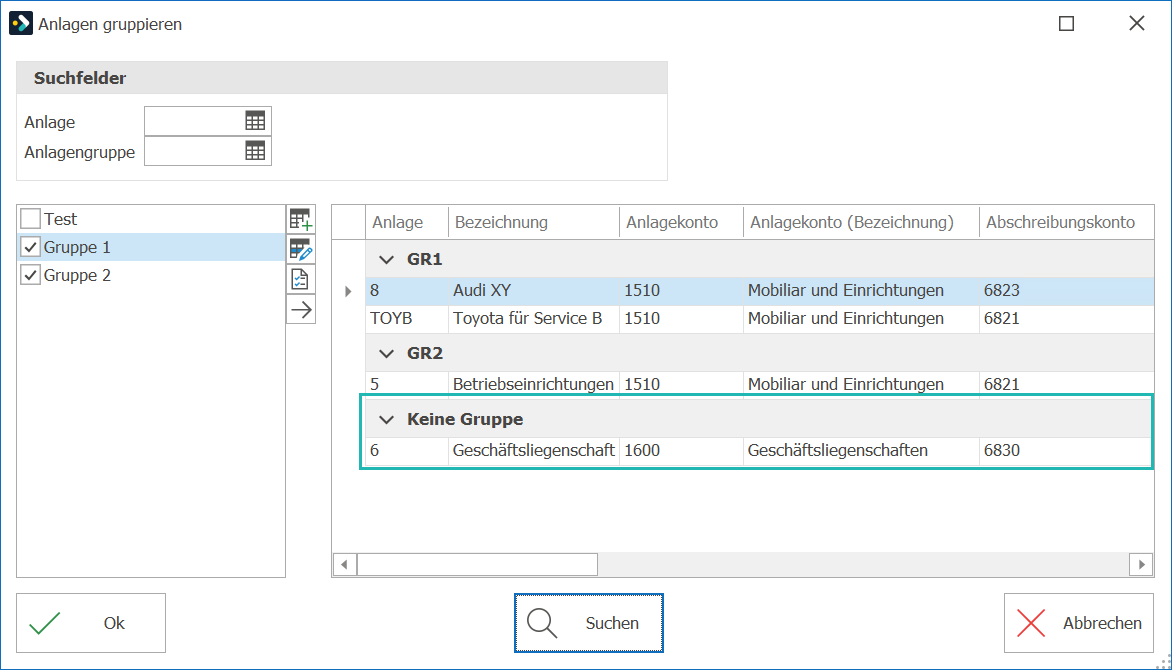Sort by the Anlage column header
The height and width of the screenshot is (670, 1172).
tap(407, 222)
